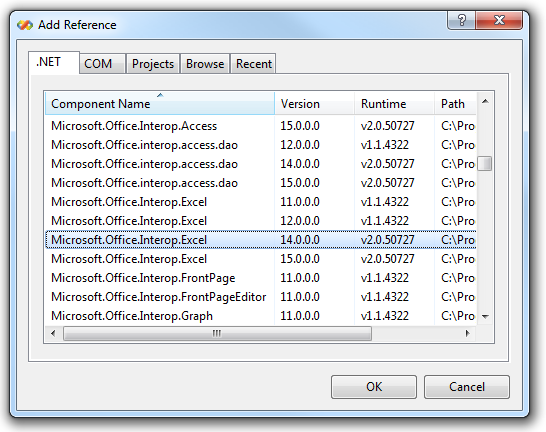Viewport: 546px width, 432px height.
Task: Click the vertical scrollbar thumb
Action: pyautogui.click(x=485, y=164)
